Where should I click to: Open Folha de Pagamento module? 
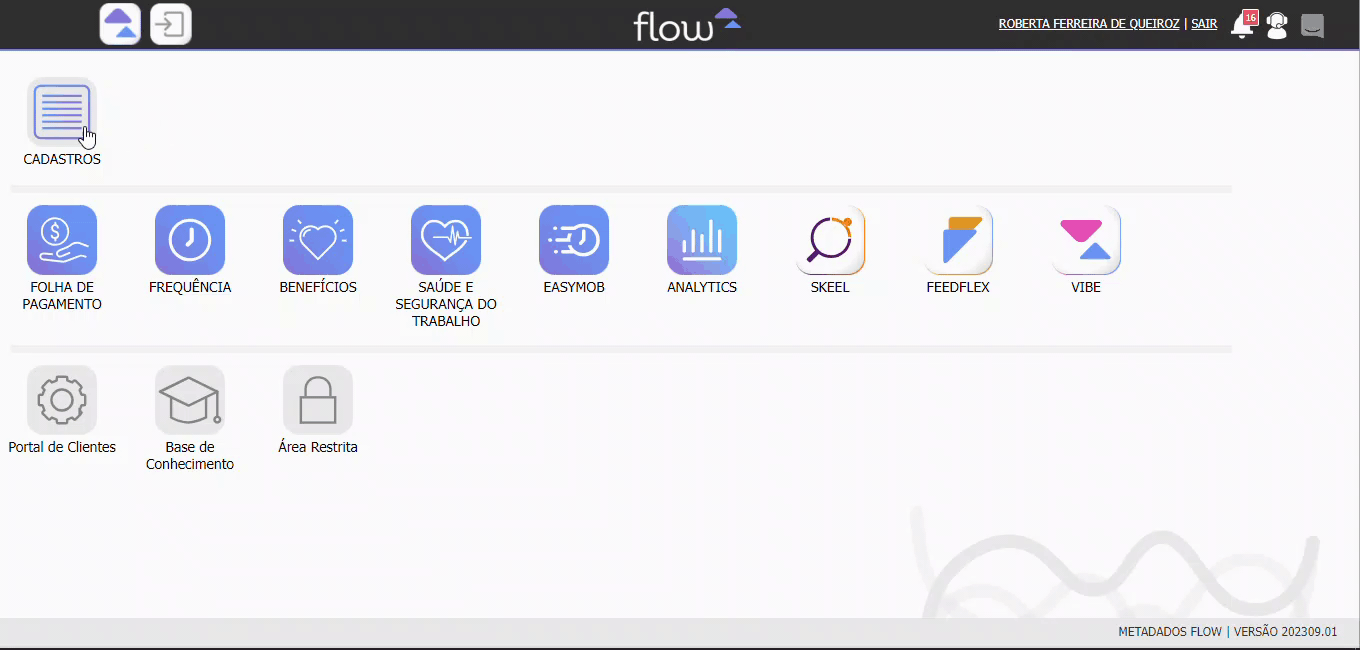click(x=62, y=240)
